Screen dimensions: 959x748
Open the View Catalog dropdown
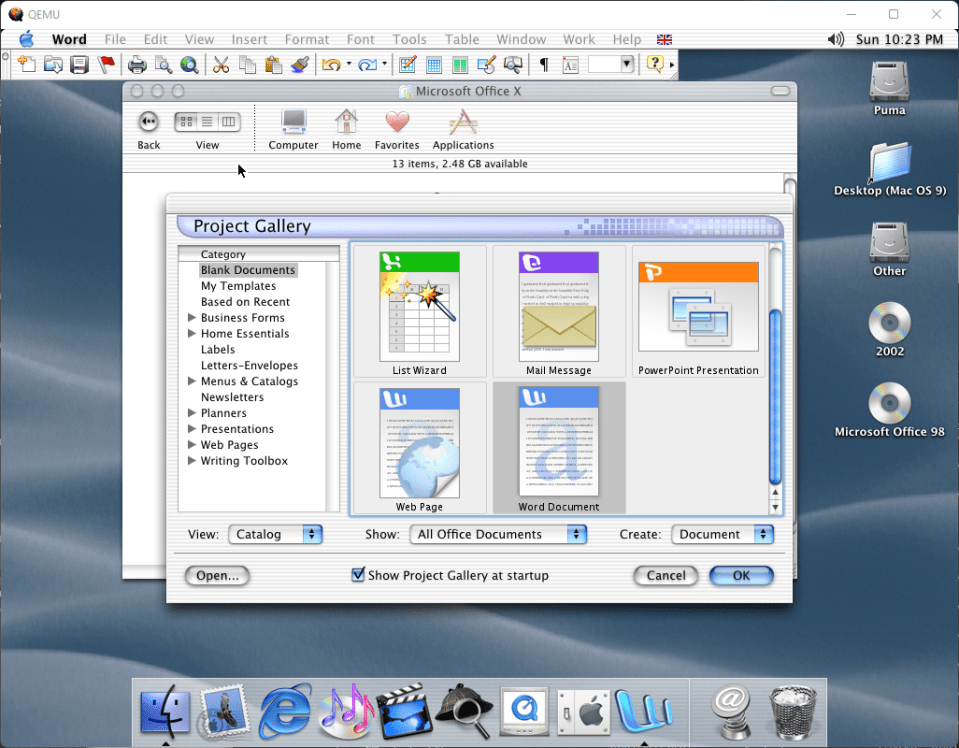(275, 534)
